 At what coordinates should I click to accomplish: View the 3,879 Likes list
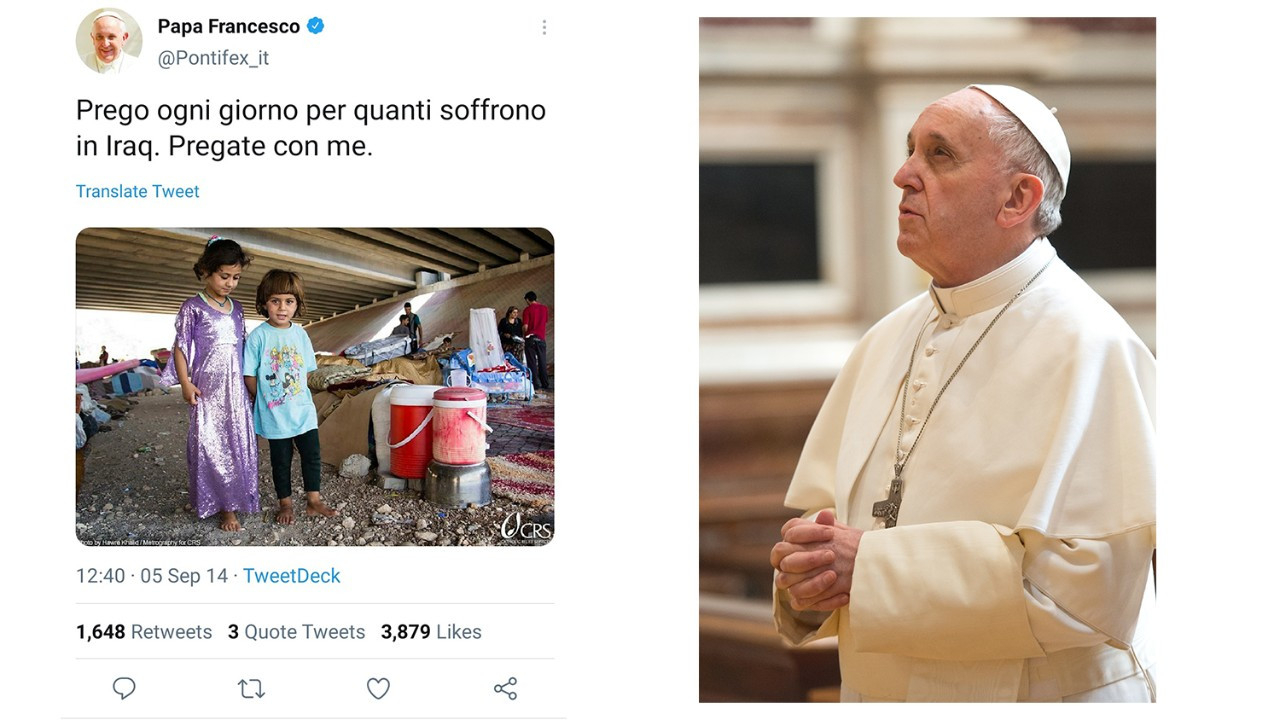coord(431,632)
